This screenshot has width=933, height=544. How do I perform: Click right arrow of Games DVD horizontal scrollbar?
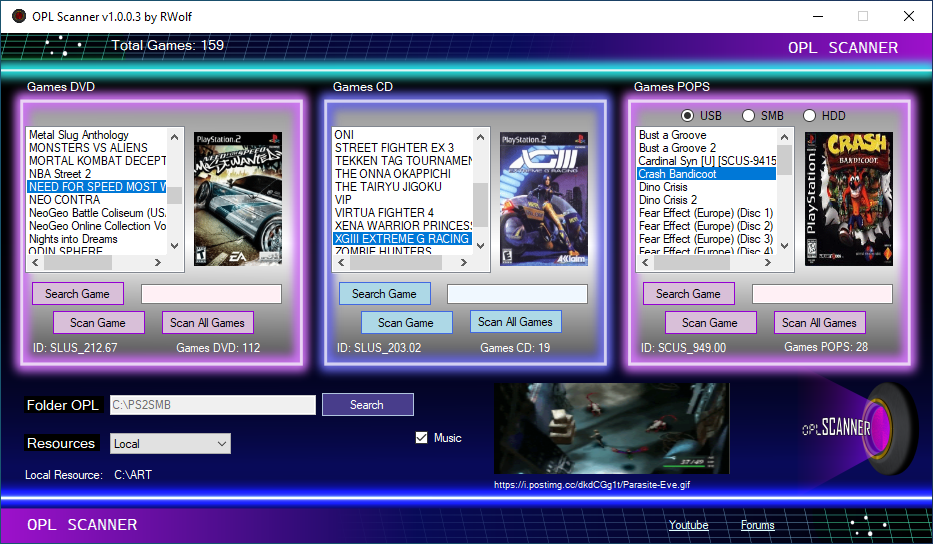point(158,262)
